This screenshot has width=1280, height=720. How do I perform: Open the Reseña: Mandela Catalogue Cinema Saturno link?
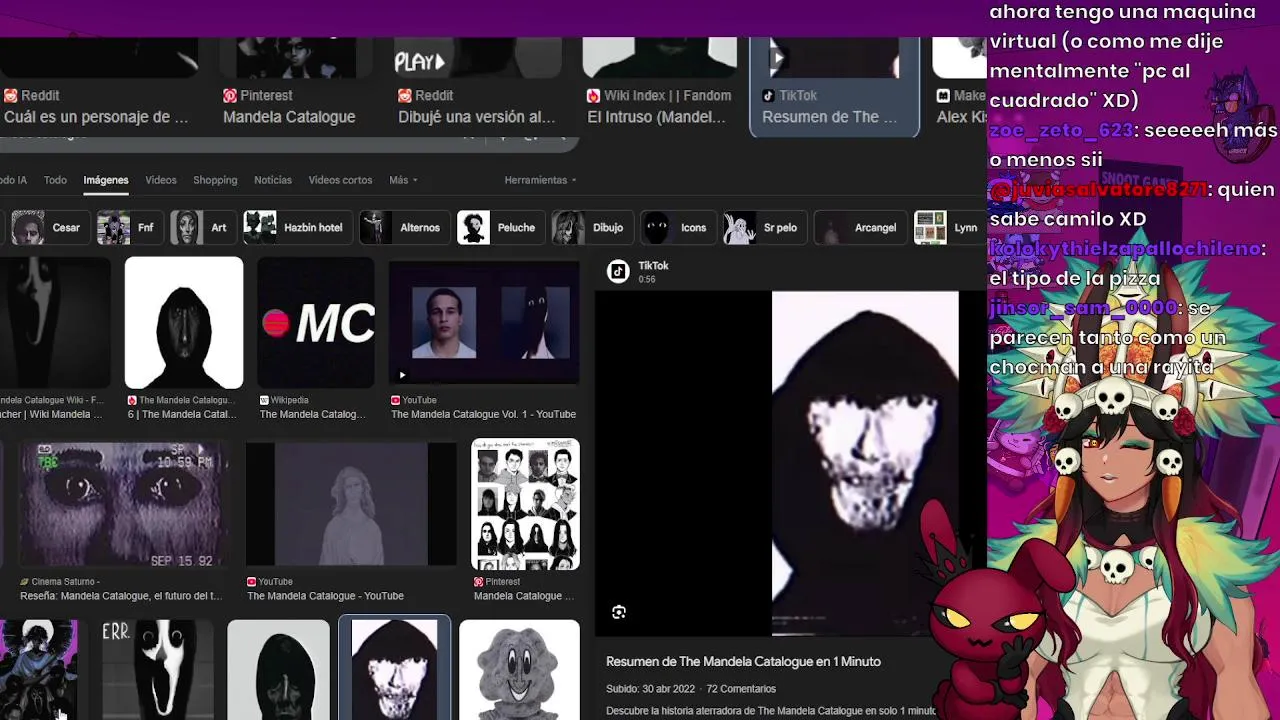(x=121, y=596)
